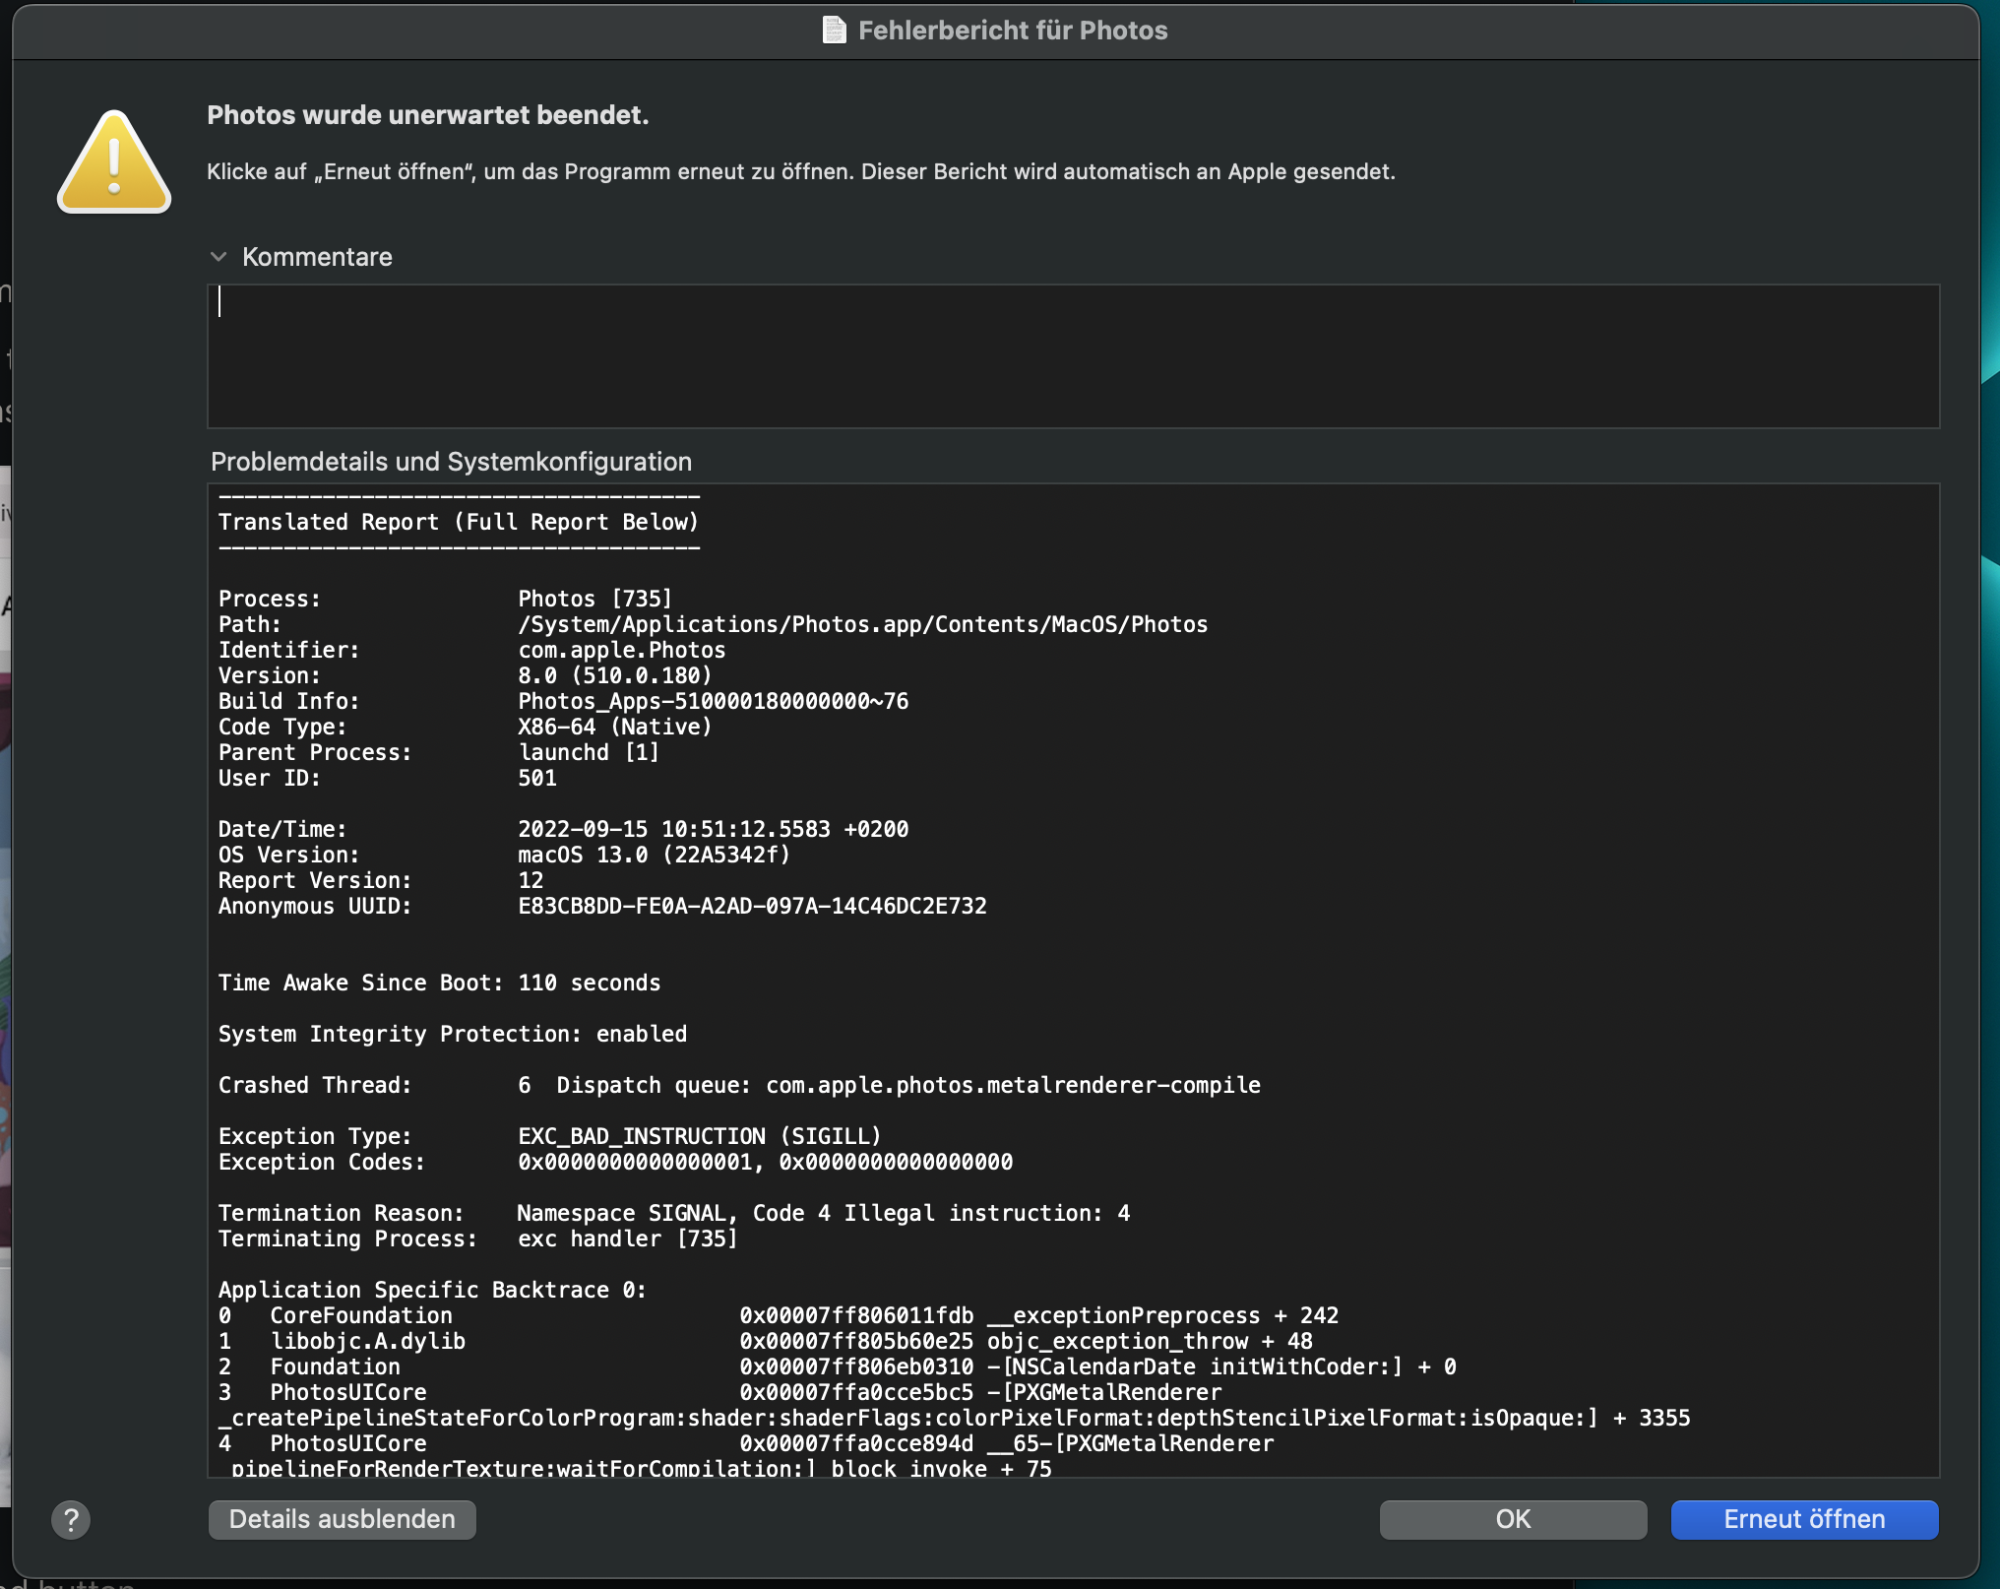Click the Problemdetails und Systemkonfiguration label
2000x1589 pixels.
pos(451,462)
